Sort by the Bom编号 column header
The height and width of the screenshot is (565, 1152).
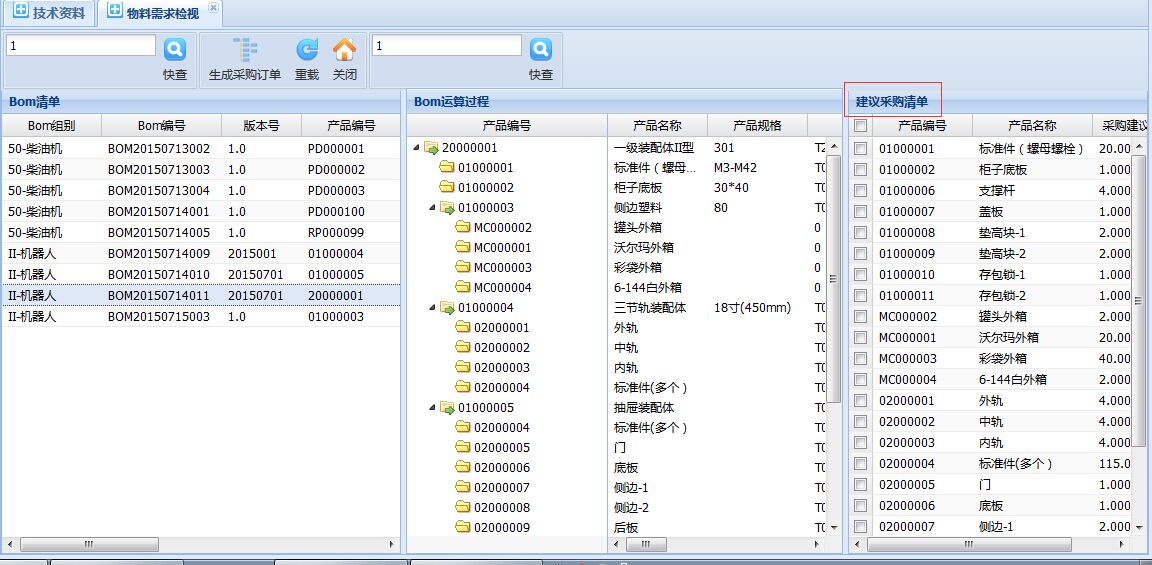(161, 126)
